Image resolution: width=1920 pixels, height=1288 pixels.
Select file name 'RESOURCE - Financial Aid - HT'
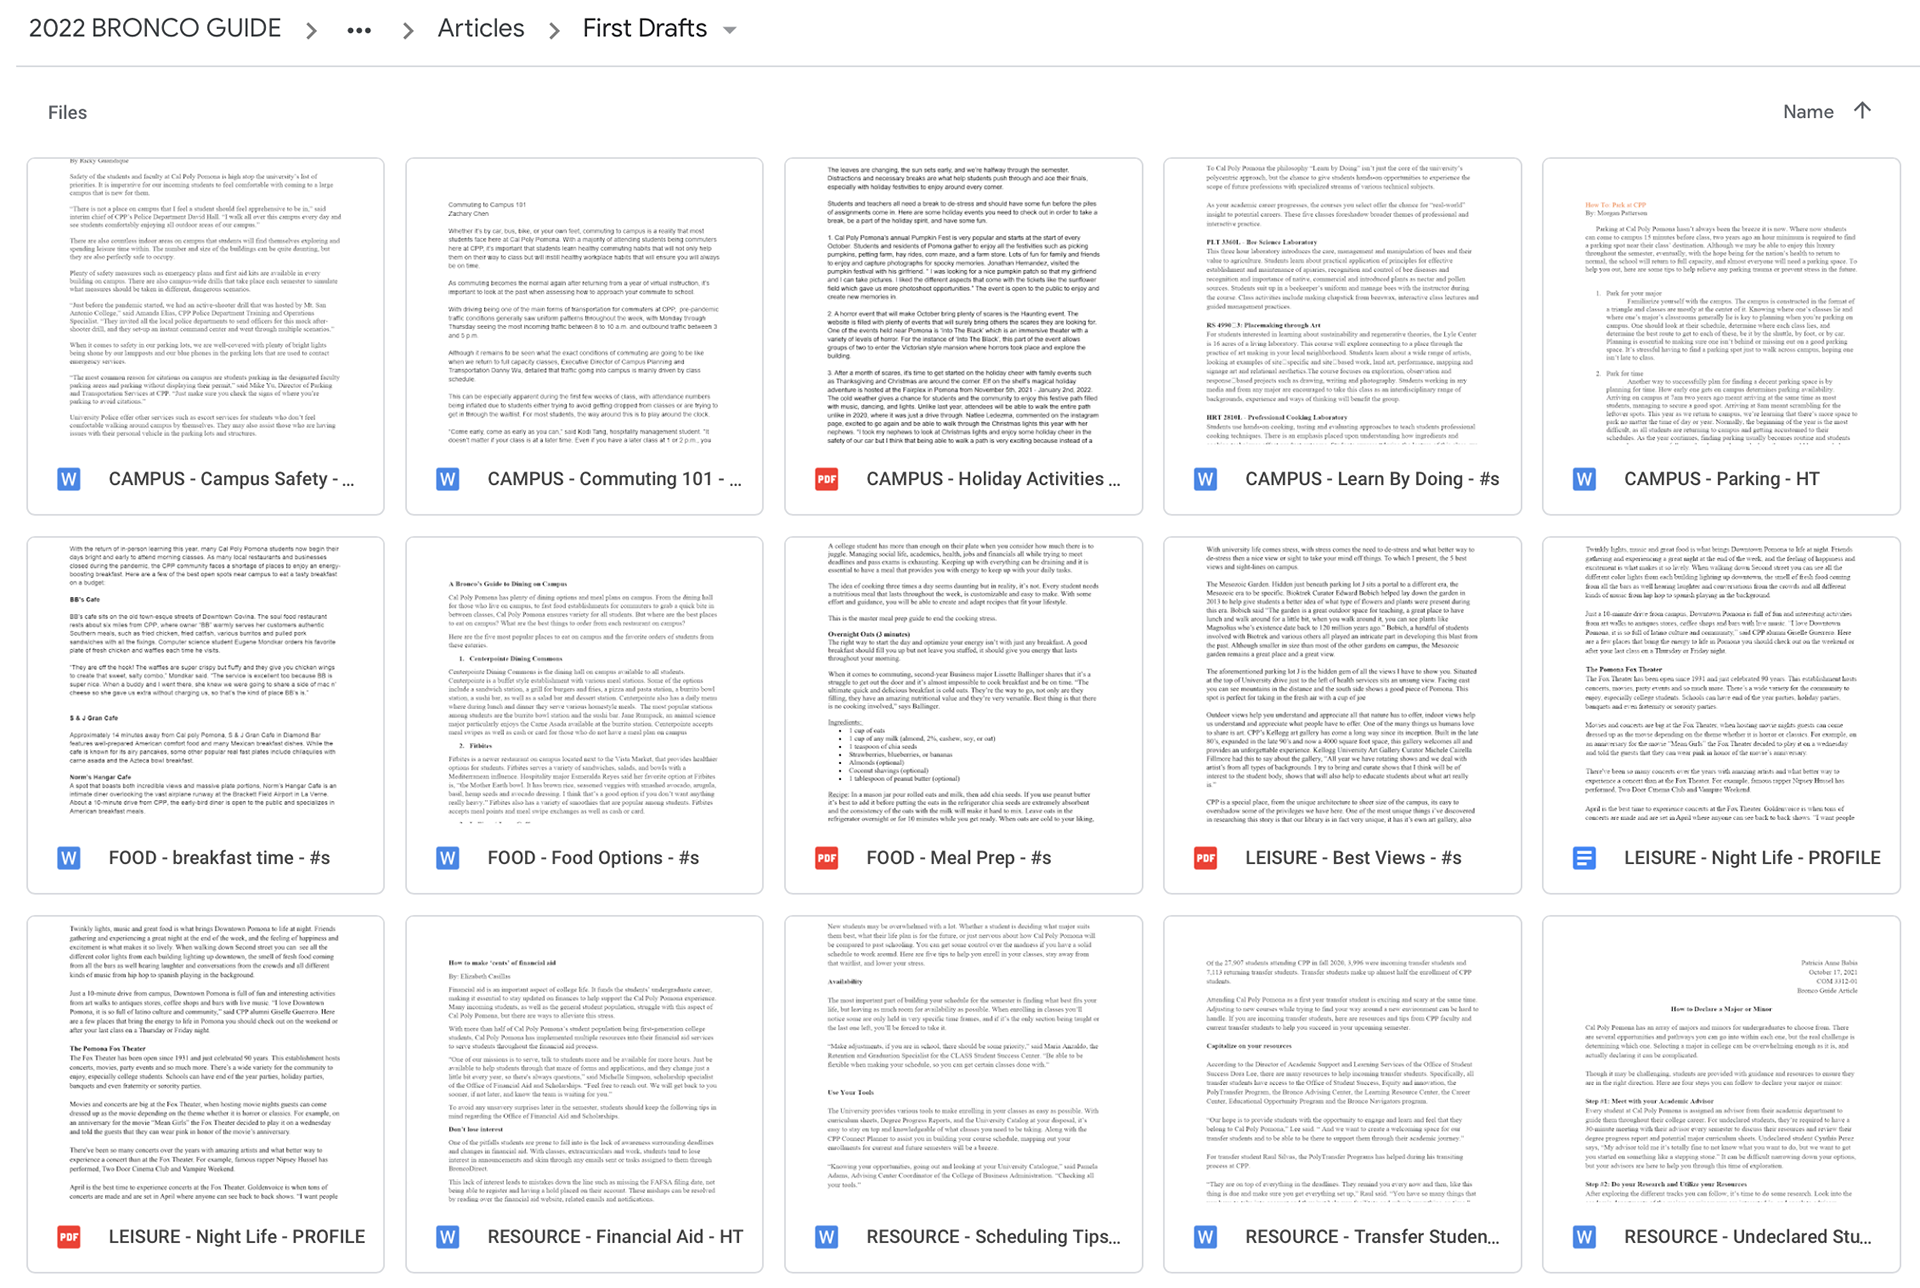(615, 1237)
